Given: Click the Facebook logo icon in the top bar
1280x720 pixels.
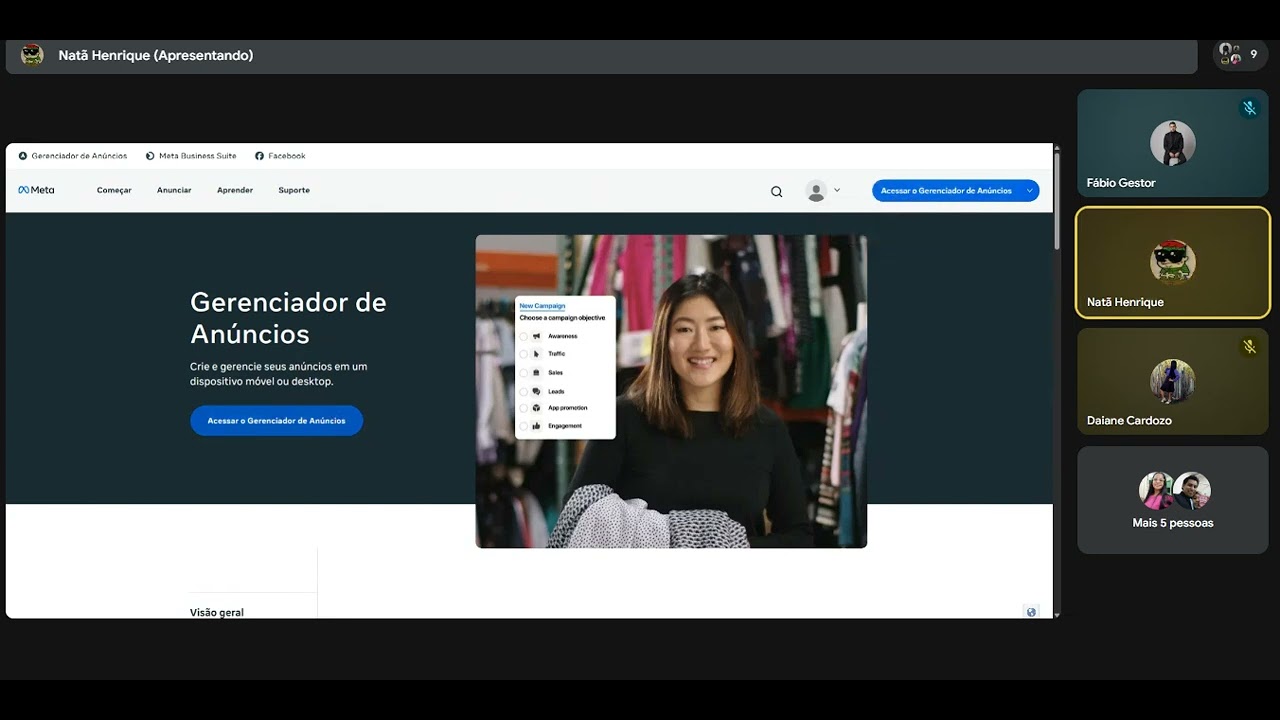Looking at the screenshot, I should tap(260, 156).
